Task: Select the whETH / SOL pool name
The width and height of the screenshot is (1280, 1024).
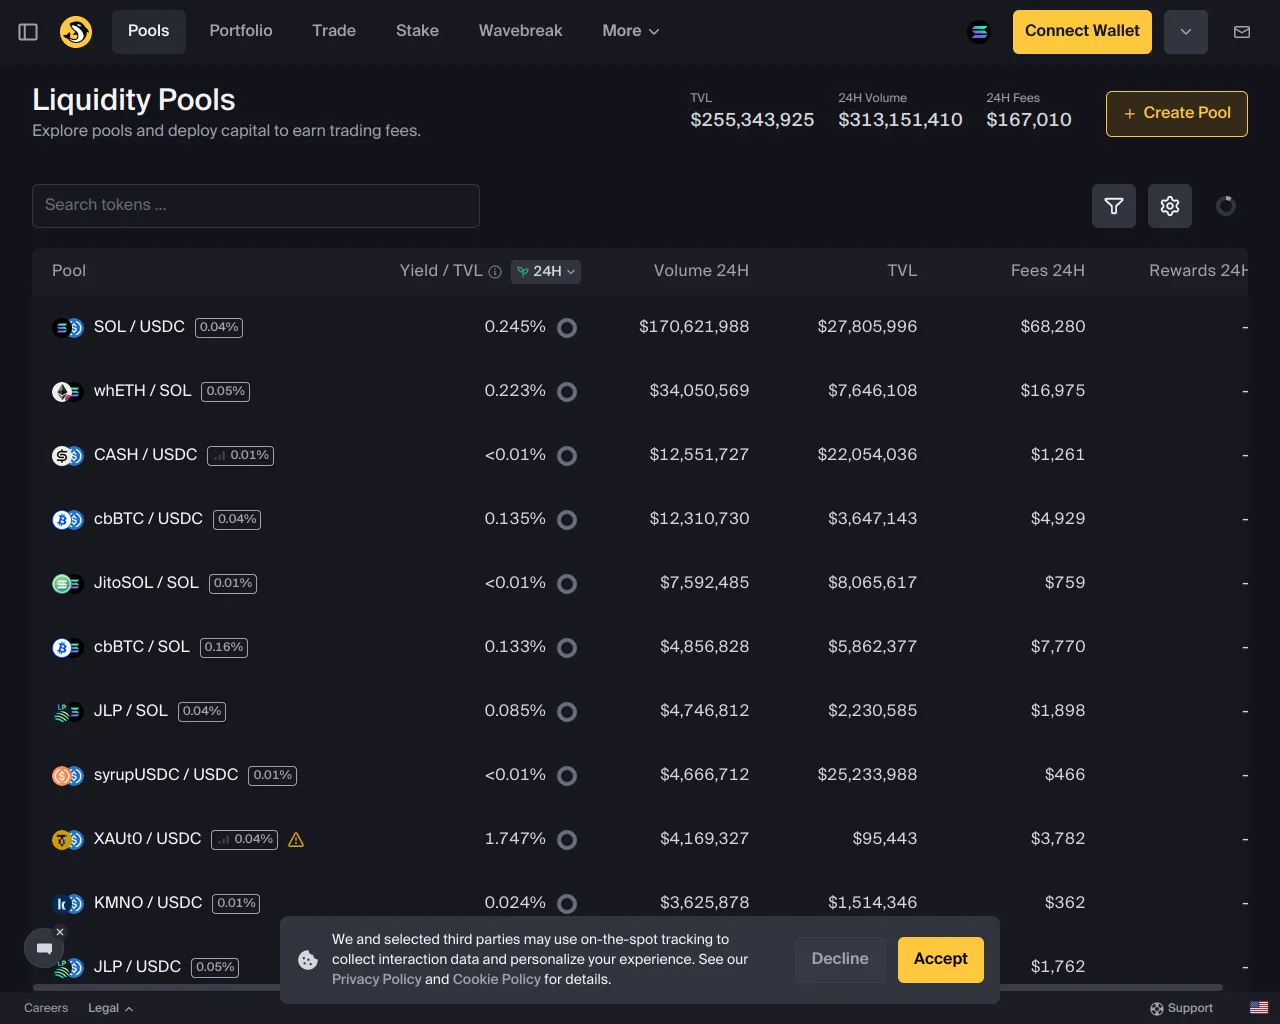Action: click(x=142, y=391)
